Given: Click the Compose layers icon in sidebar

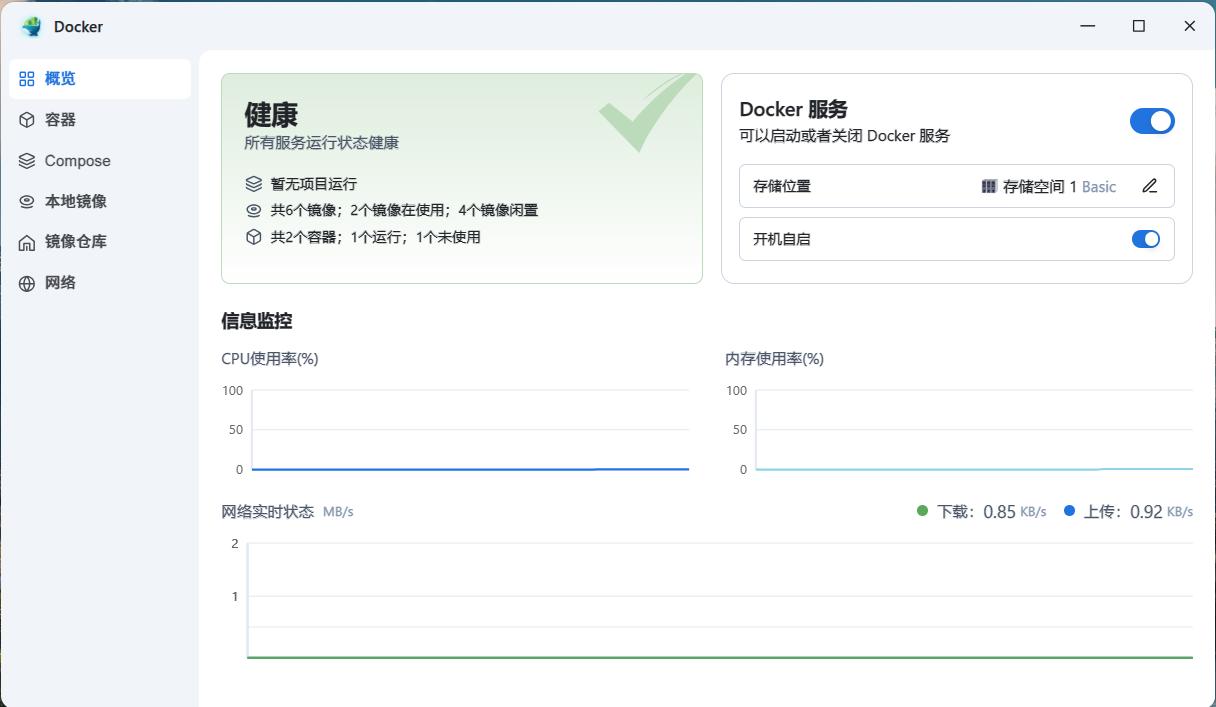Looking at the screenshot, I should (27, 161).
